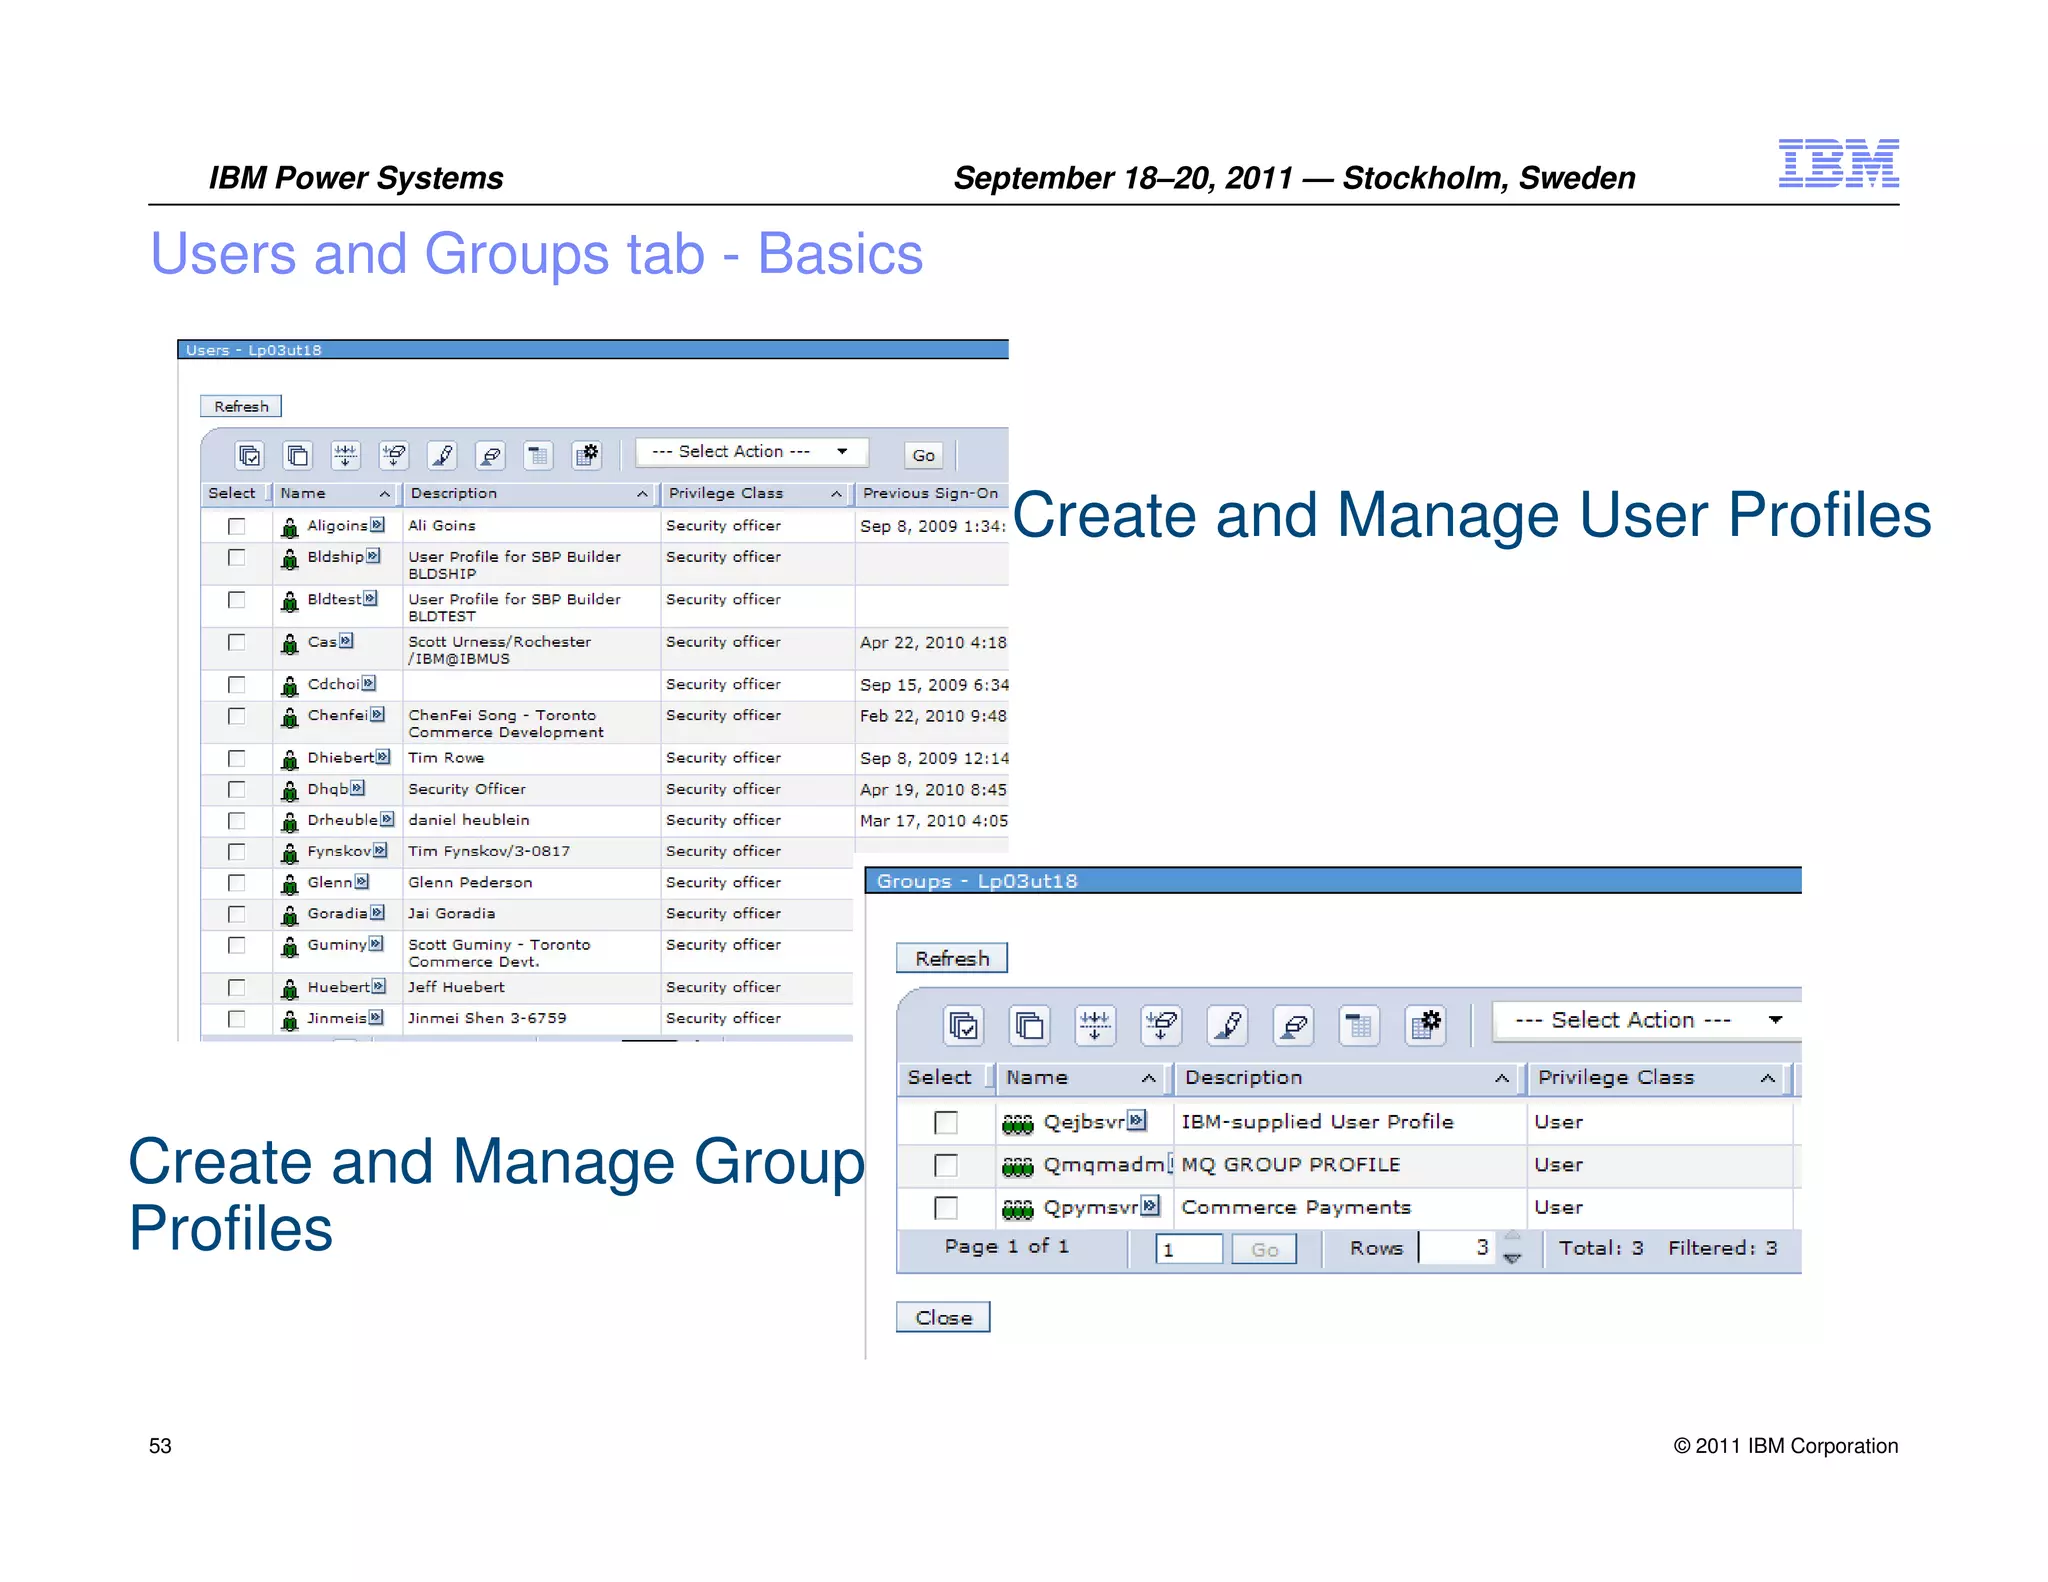Open context menu arrow beside Aligoins

[377, 525]
